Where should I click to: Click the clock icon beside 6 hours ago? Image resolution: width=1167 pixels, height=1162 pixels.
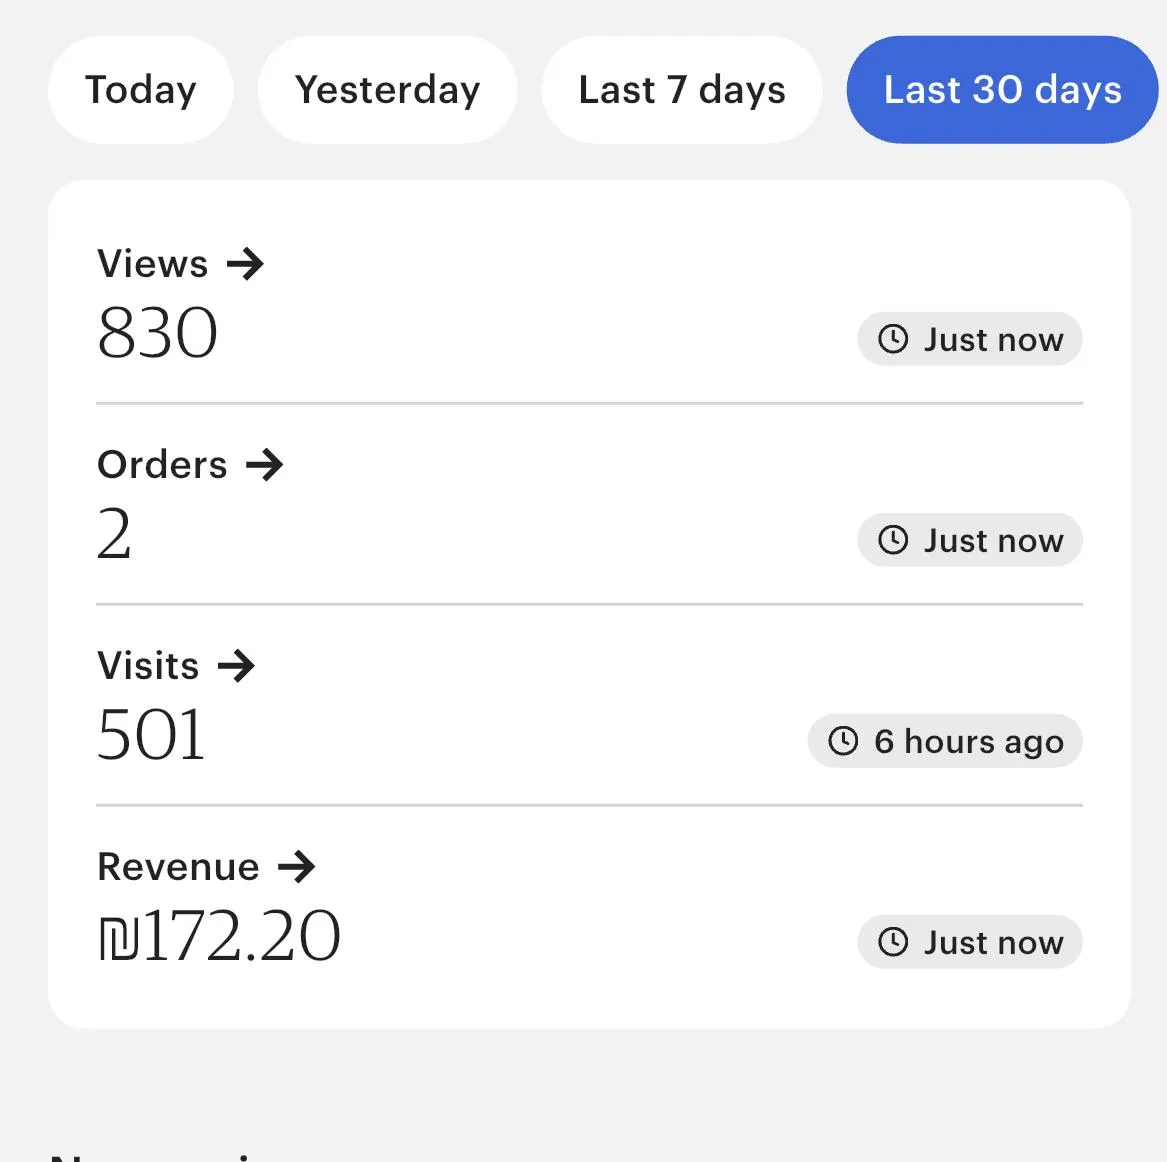[x=844, y=742]
